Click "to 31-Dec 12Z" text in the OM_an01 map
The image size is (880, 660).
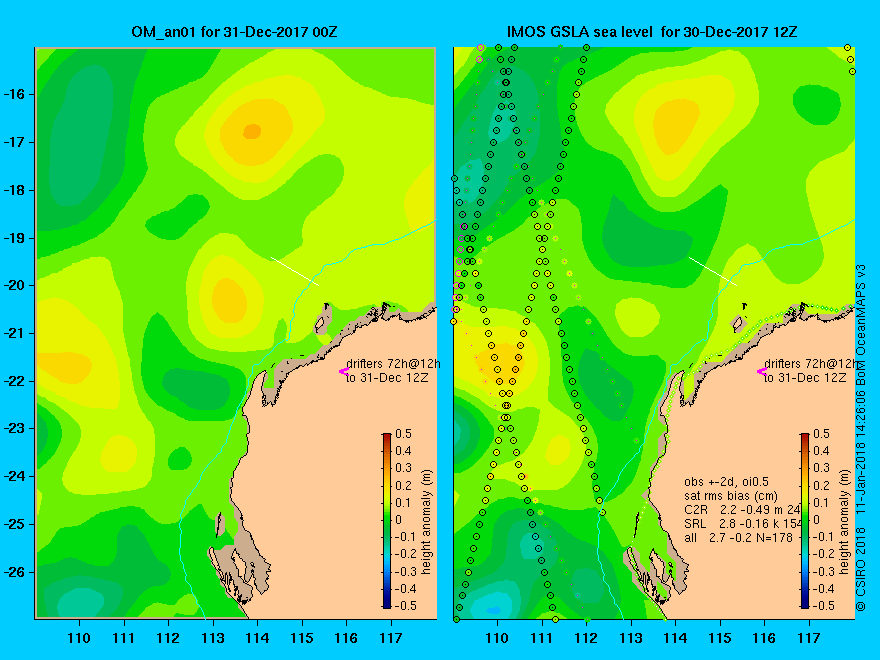pos(387,378)
